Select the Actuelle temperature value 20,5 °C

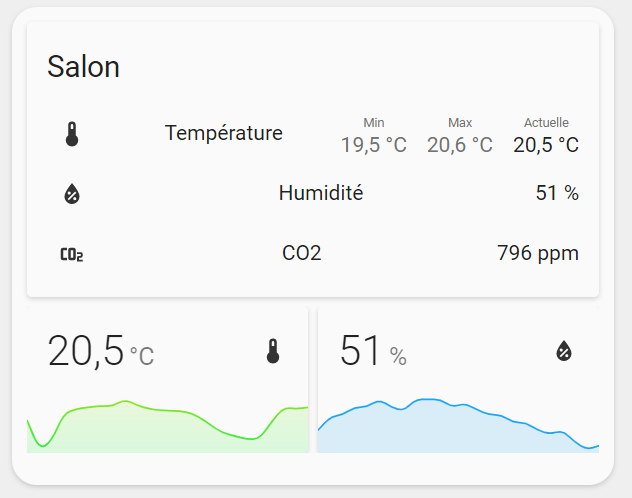pyautogui.click(x=546, y=145)
